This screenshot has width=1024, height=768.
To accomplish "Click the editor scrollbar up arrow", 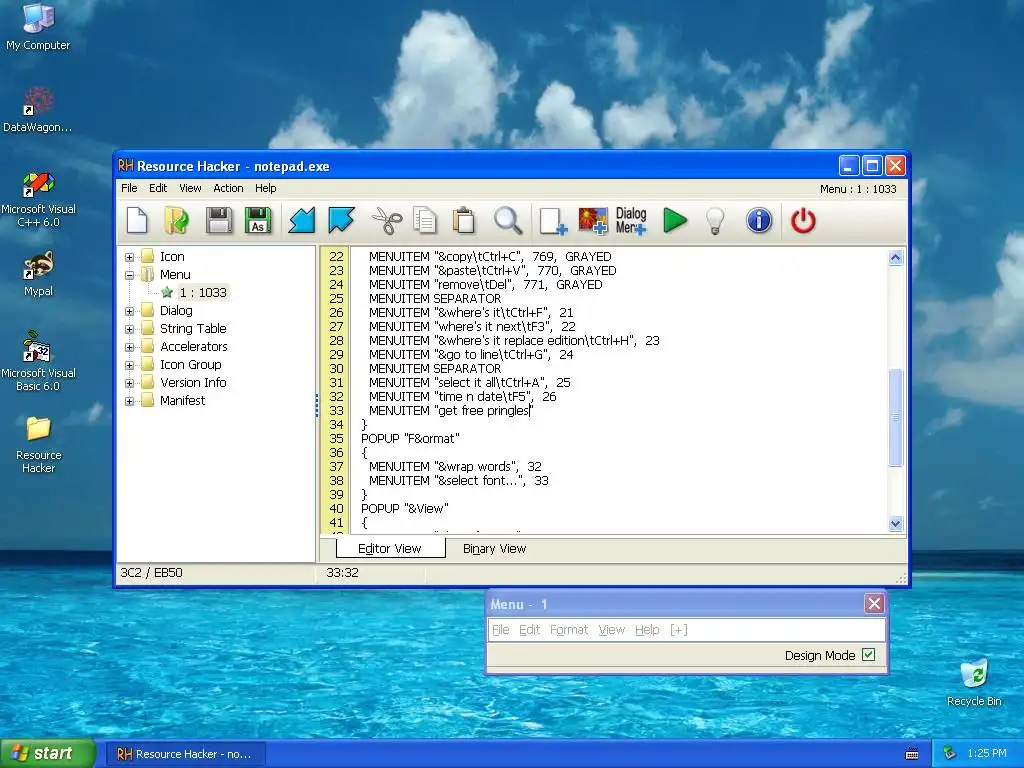I will click(895, 257).
